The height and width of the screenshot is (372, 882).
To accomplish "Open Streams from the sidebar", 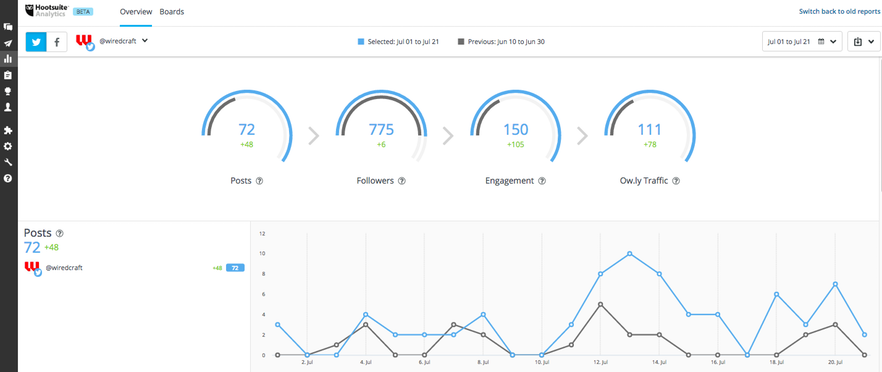I will 8,26.
